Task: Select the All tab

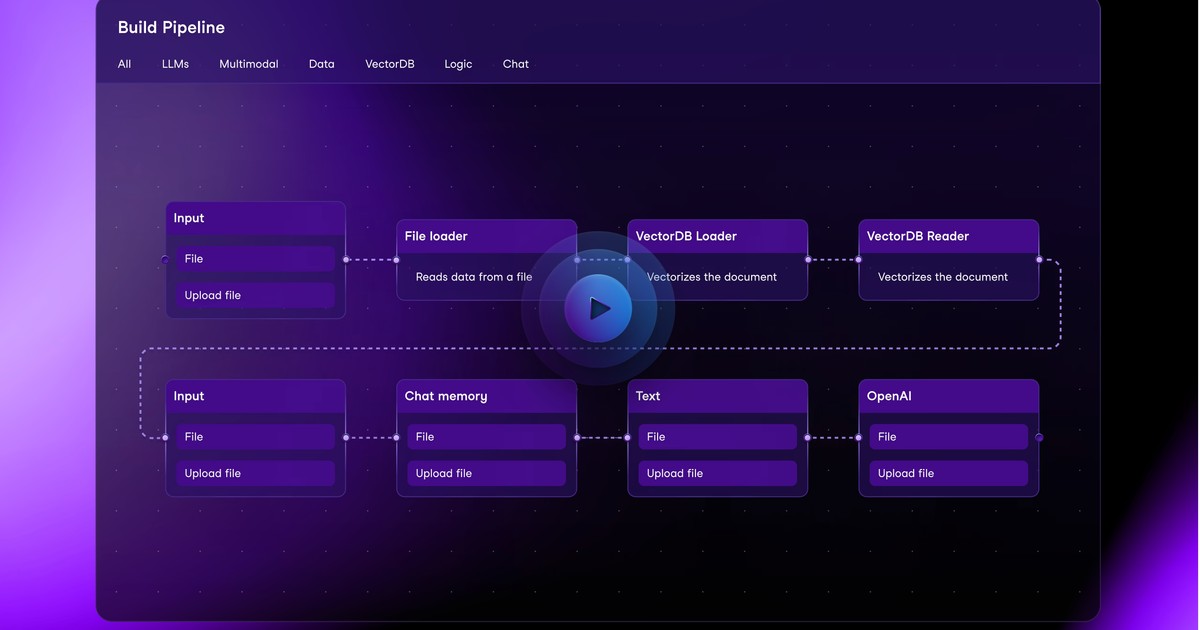Action: pos(124,64)
